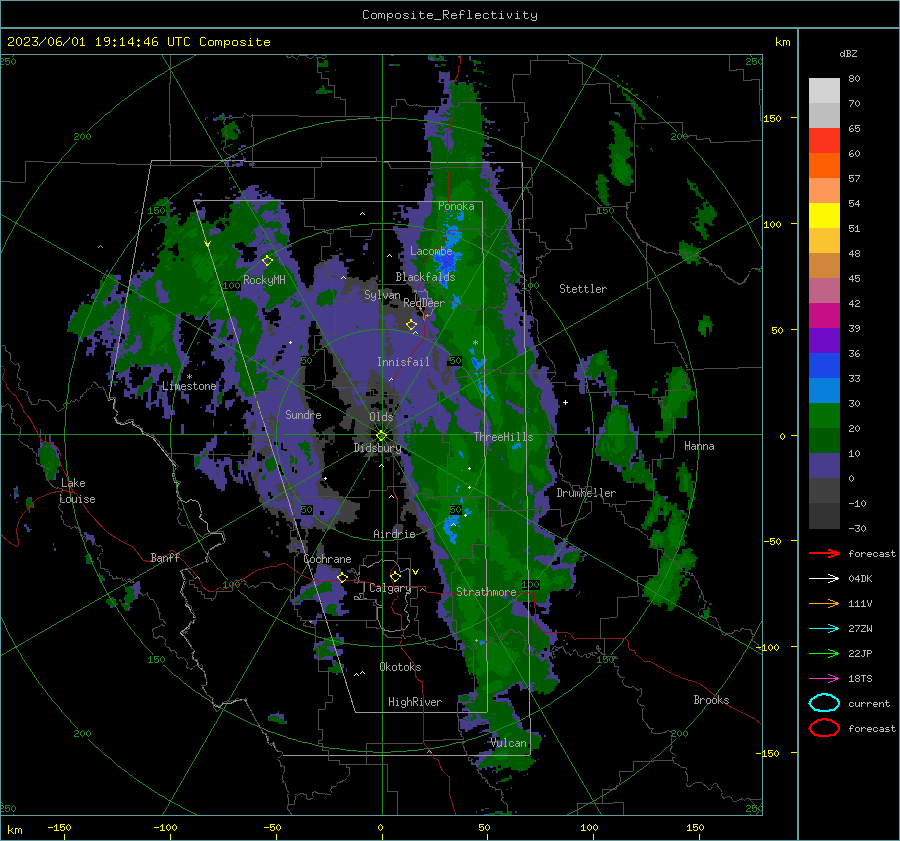Click the RedDeer city label
The width and height of the screenshot is (900, 841).
pyautogui.click(x=424, y=303)
